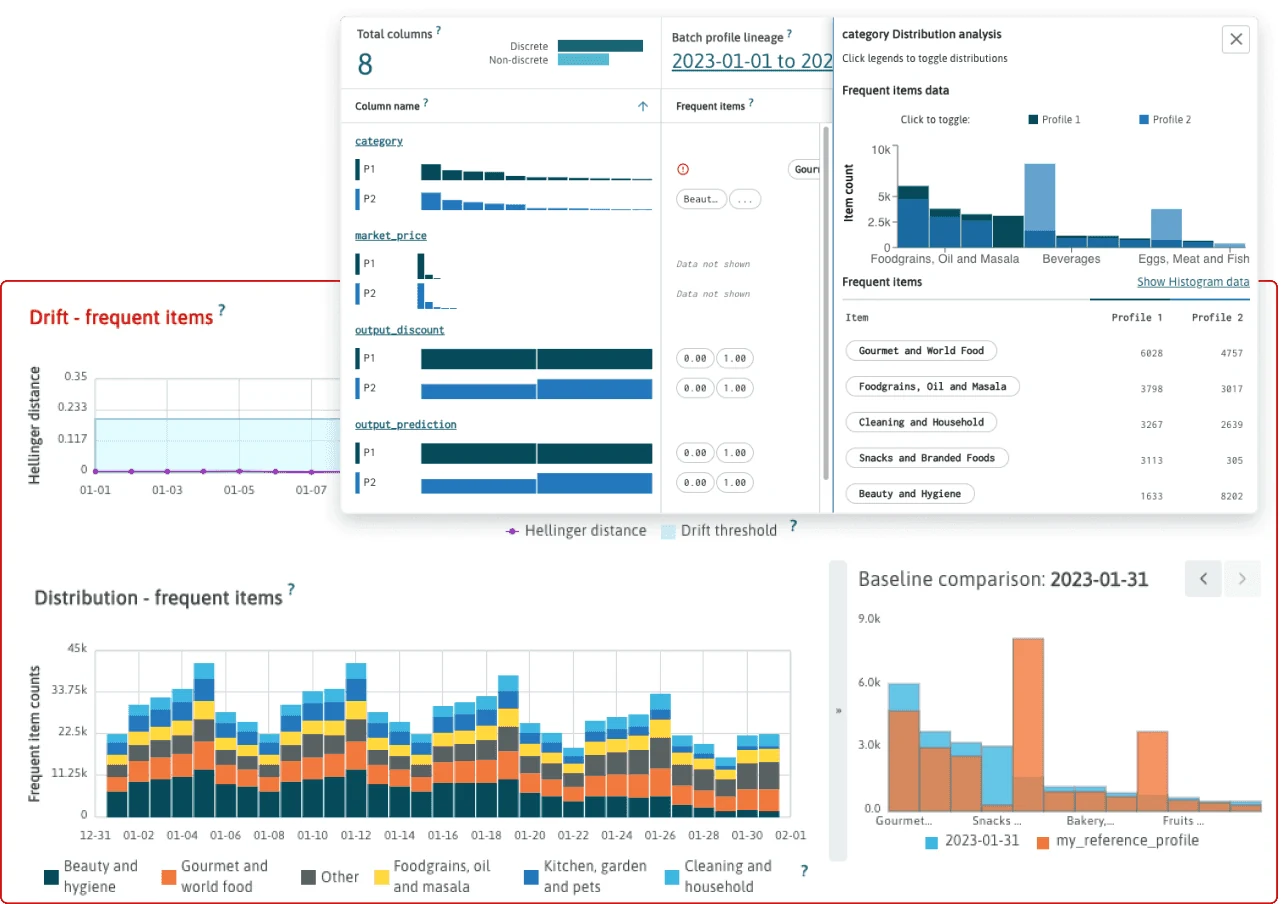Click Show Histogram data link
Viewport: 1282px width, 904px height.
(x=1193, y=282)
